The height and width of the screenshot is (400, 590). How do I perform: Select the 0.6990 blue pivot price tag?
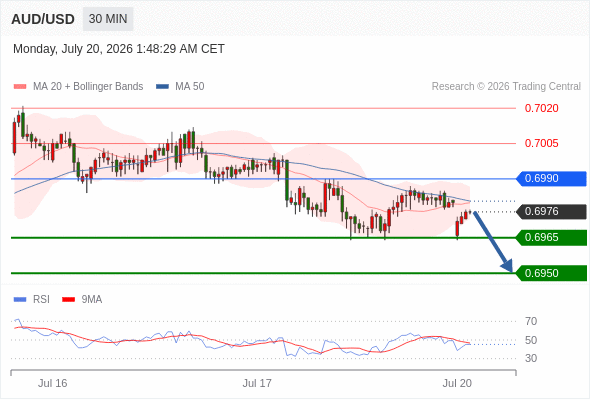551,178
